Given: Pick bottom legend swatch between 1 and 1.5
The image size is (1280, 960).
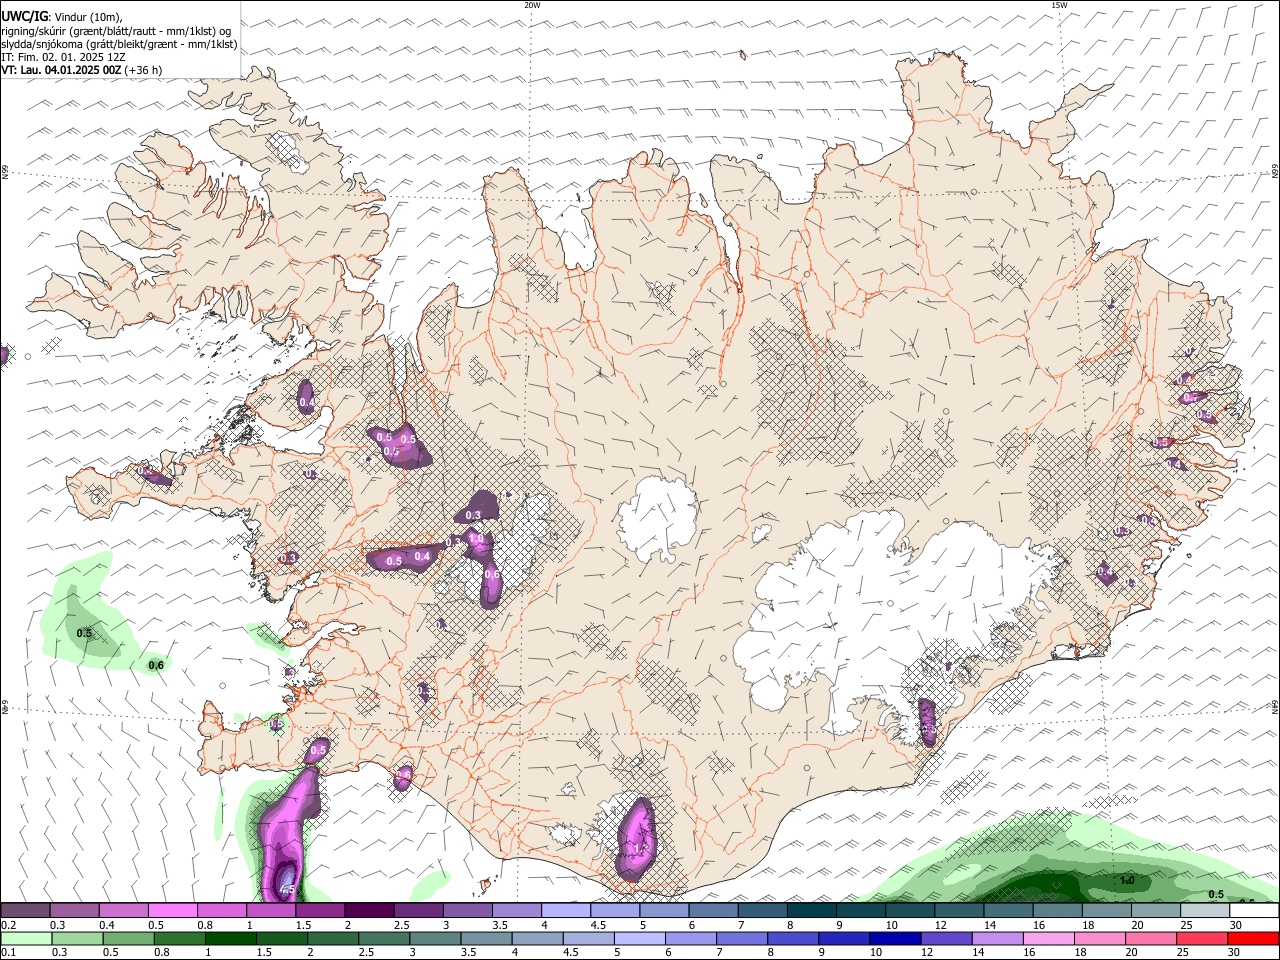Looking at the screenshot, I should pyautogui.click(x=230, y=939).
